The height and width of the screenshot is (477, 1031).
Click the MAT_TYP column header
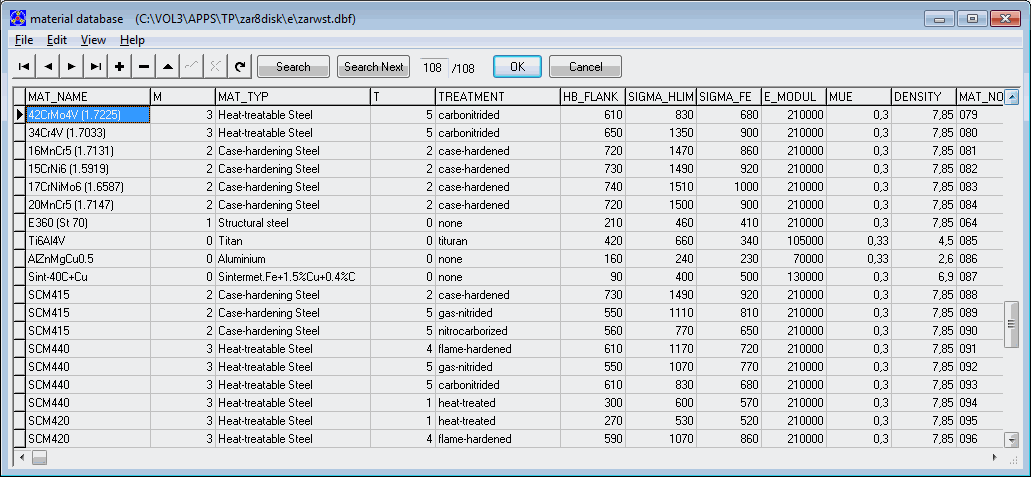pyautogui.click(x=291, y=96)
